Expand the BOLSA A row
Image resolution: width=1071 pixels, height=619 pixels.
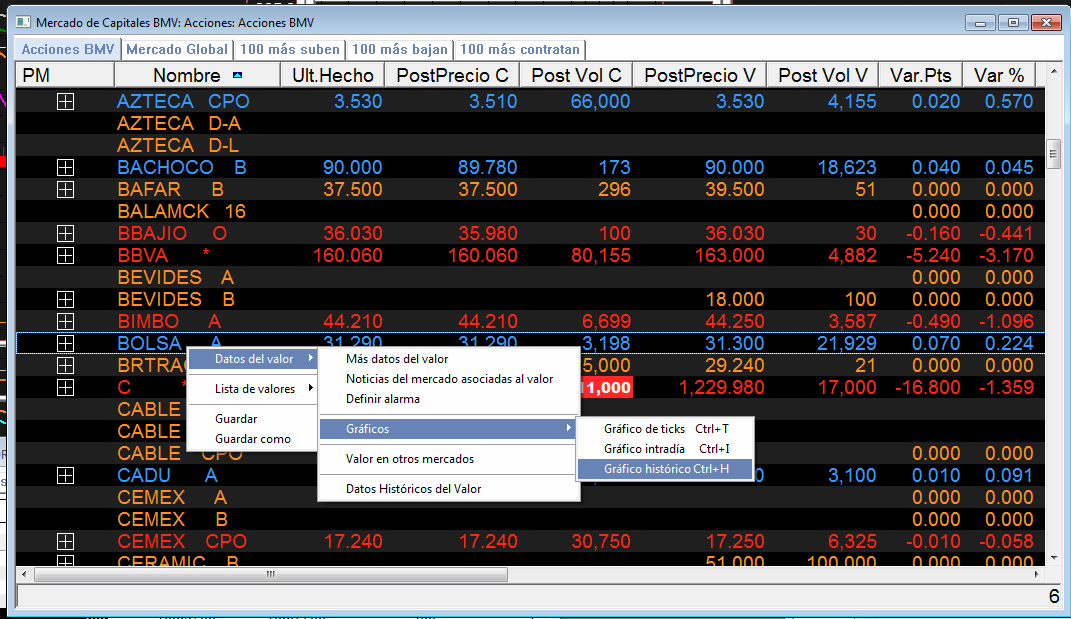(66, 343)
